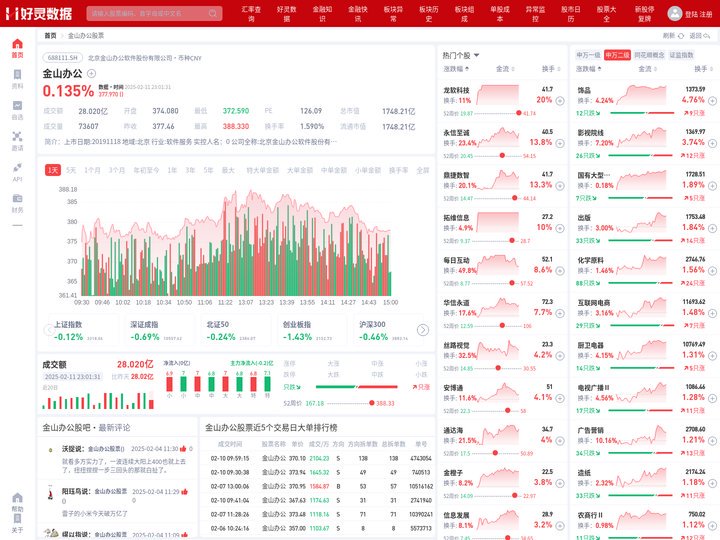Sort hot stocks by 换手
This screenshot has height=540, width=720.
(551, 69)
